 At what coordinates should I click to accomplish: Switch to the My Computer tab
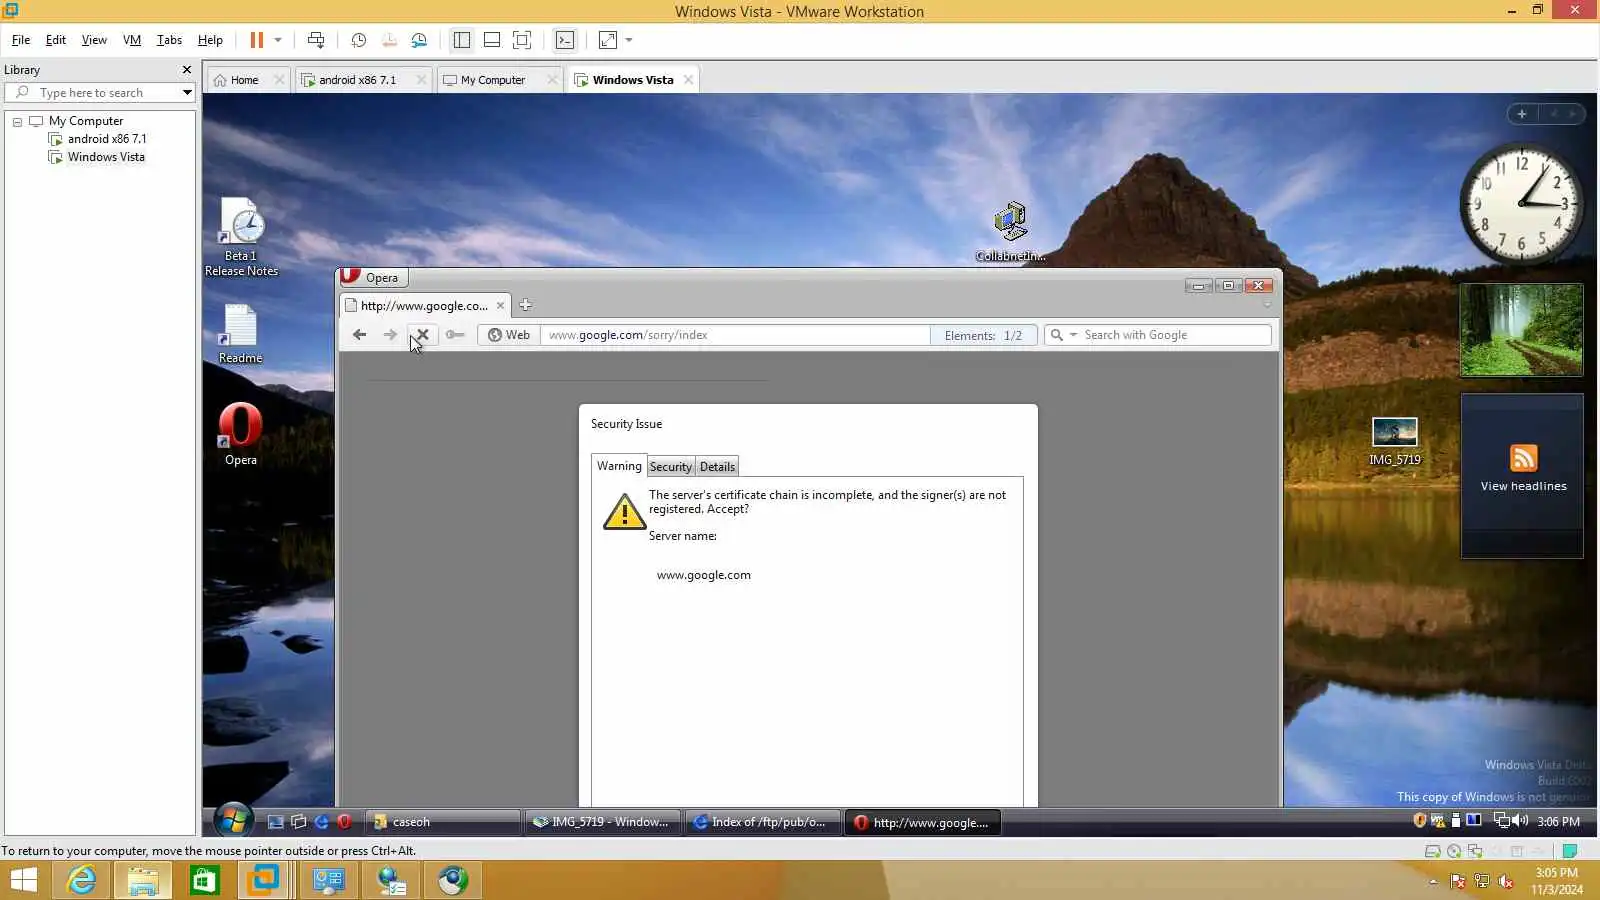point(492,80)
